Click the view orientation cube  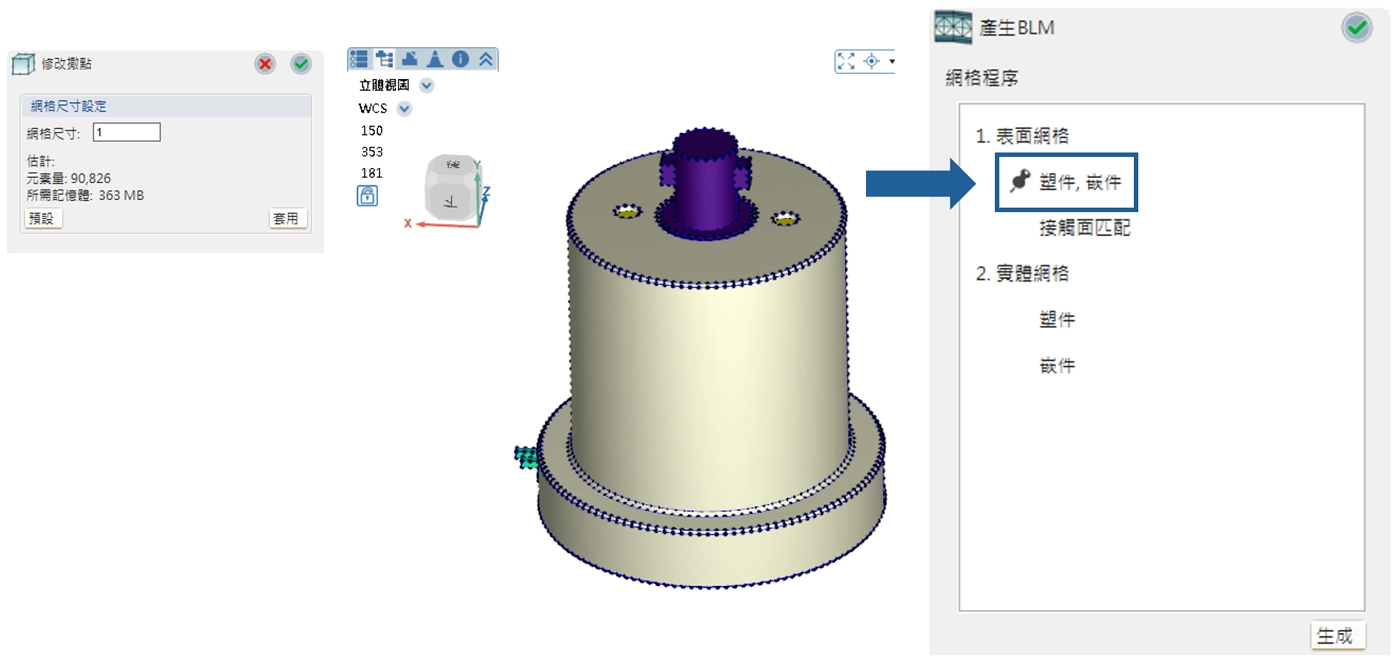pyautogui.click(x=451, y=187)
